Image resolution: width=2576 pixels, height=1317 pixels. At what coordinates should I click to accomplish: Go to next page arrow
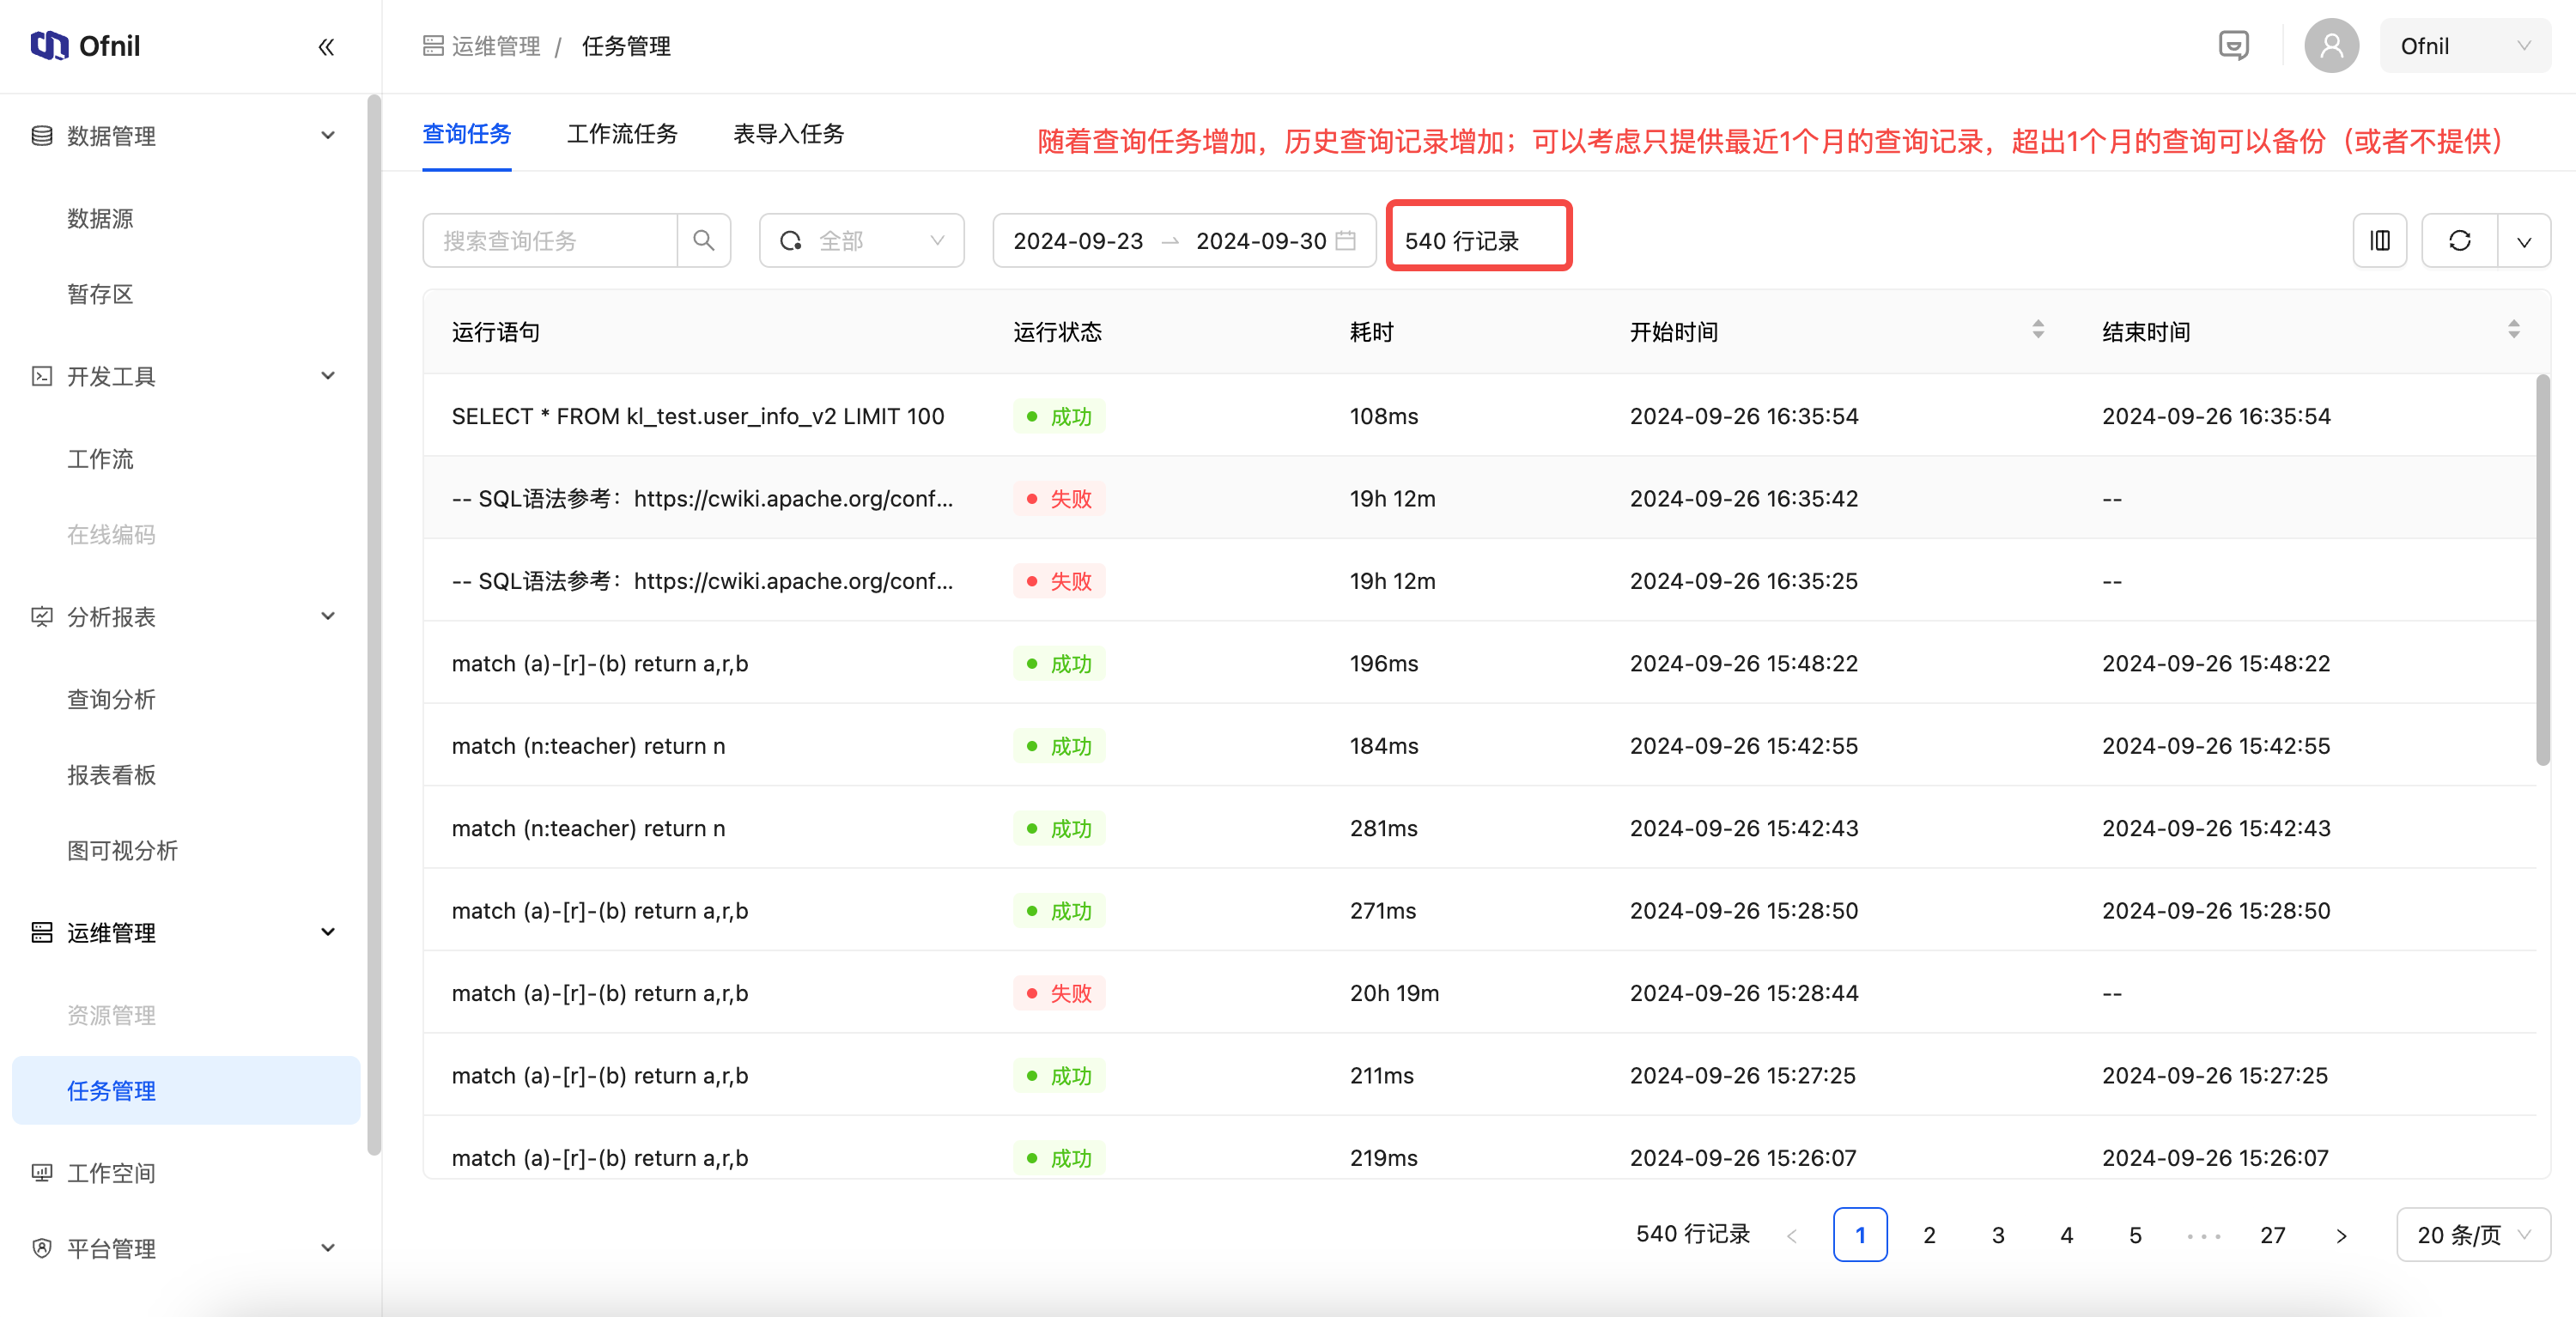[2341, 1236]
